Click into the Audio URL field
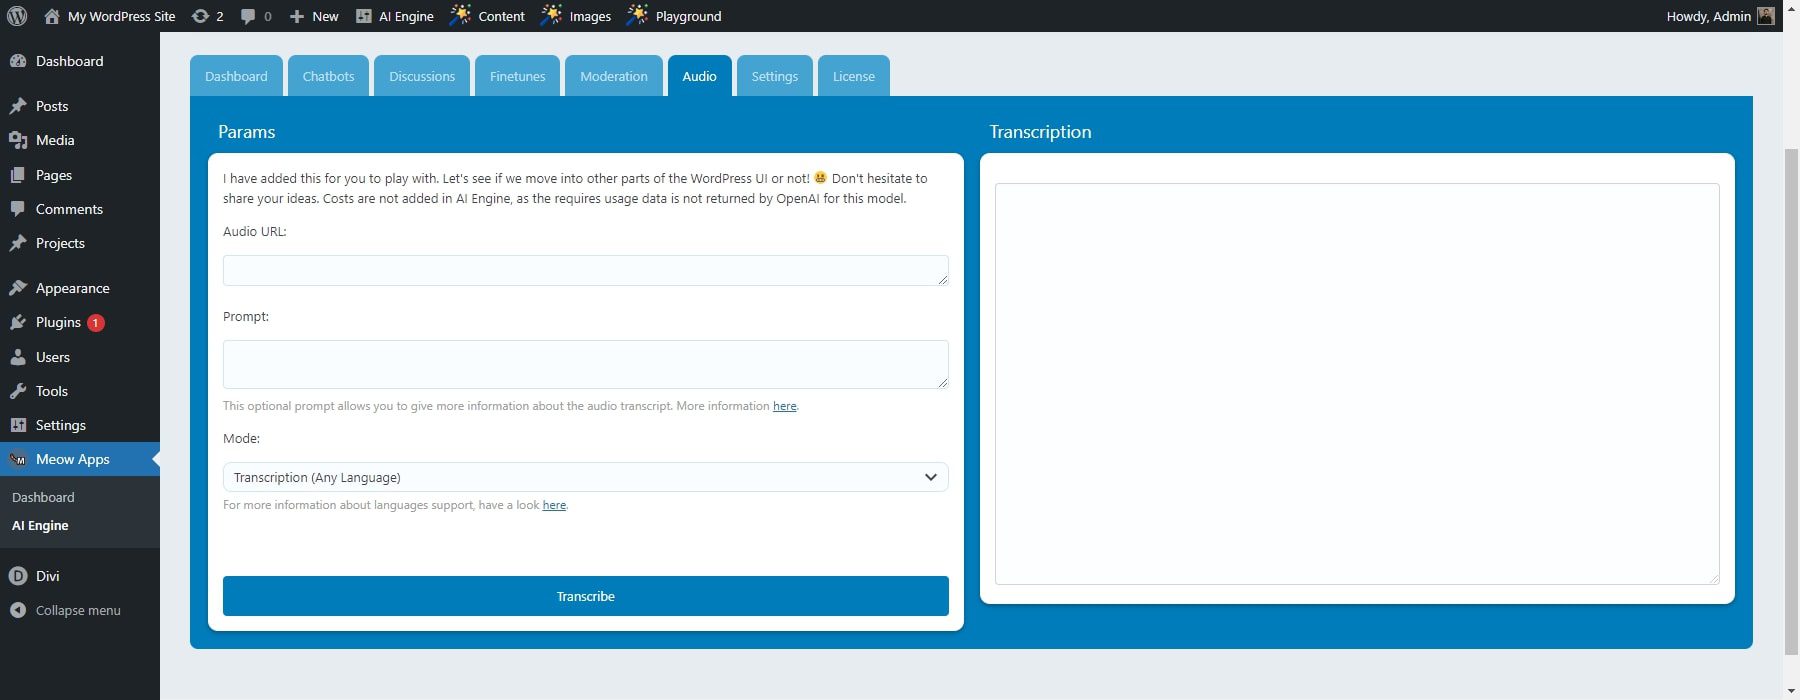 pos(585,270)
